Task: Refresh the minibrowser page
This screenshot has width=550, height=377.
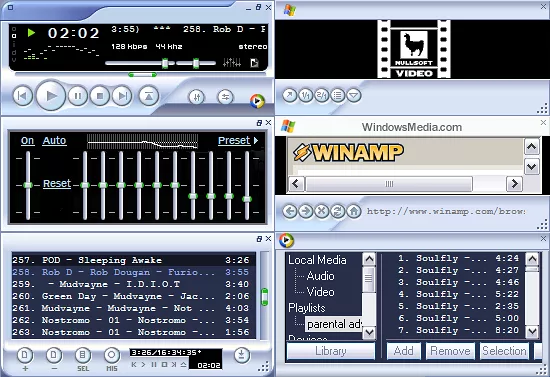Action: [338, 211]
